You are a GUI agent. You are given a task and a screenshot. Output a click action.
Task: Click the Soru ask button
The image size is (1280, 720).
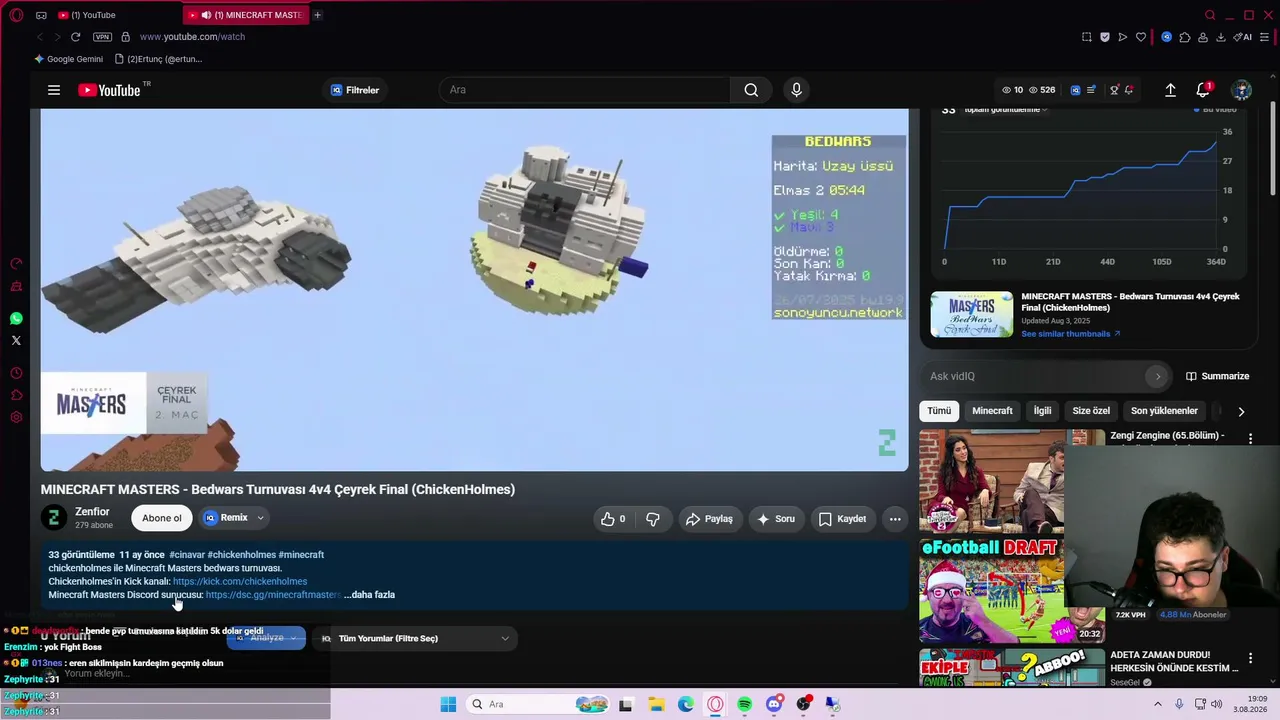[776, 519]
